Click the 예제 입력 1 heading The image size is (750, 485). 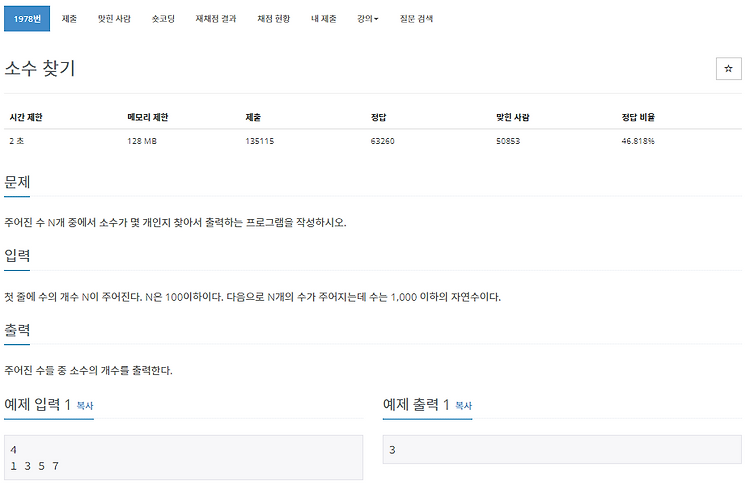click(37, 405)
